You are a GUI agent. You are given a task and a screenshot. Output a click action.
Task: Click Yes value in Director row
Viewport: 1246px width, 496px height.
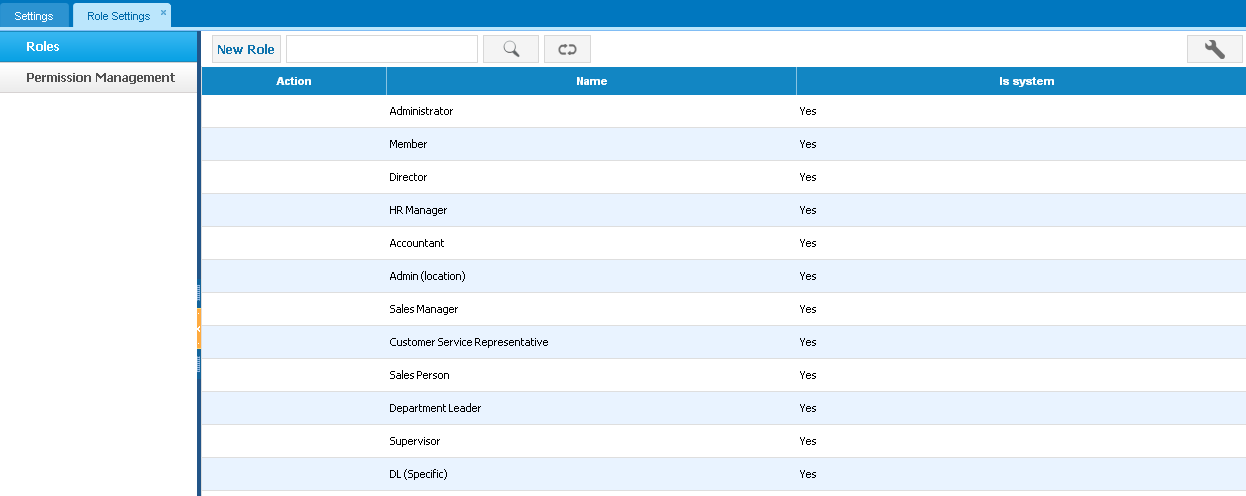[808, 177]
